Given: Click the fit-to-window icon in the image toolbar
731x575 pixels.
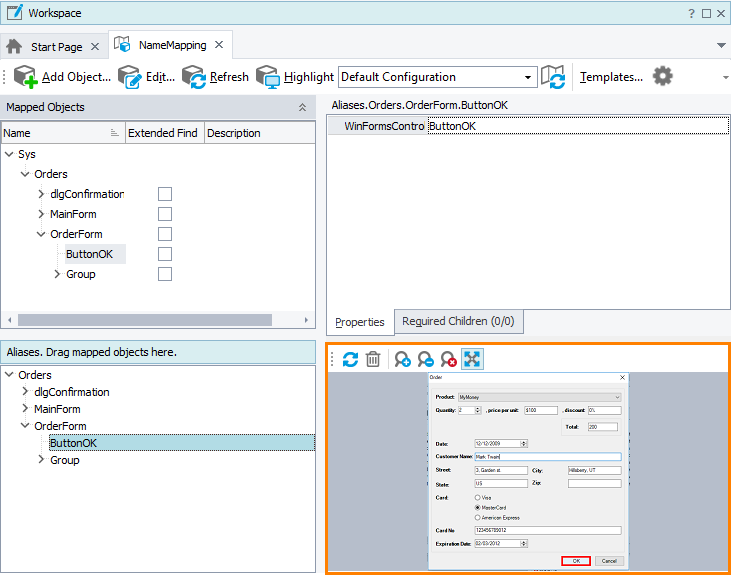Looking at the screenshot, I should [x=472, y=359].
